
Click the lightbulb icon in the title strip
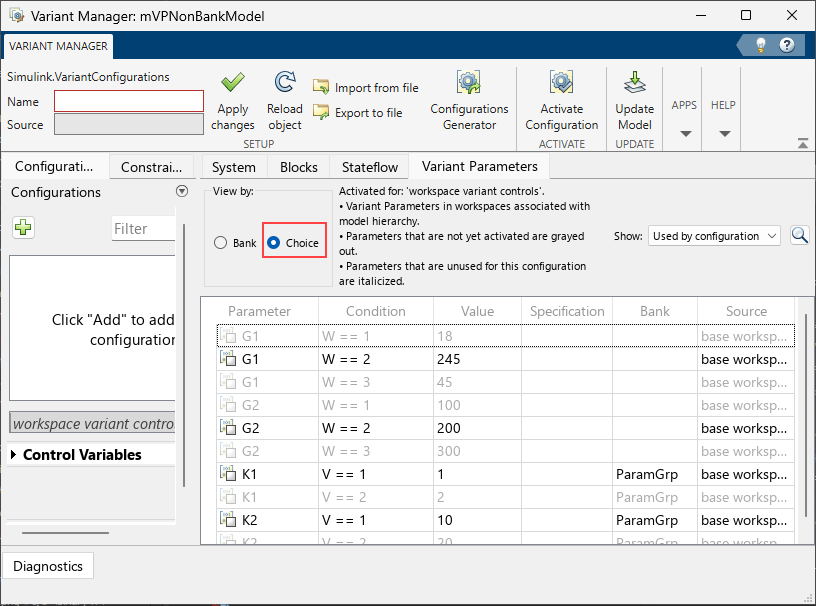pos(761,45)
